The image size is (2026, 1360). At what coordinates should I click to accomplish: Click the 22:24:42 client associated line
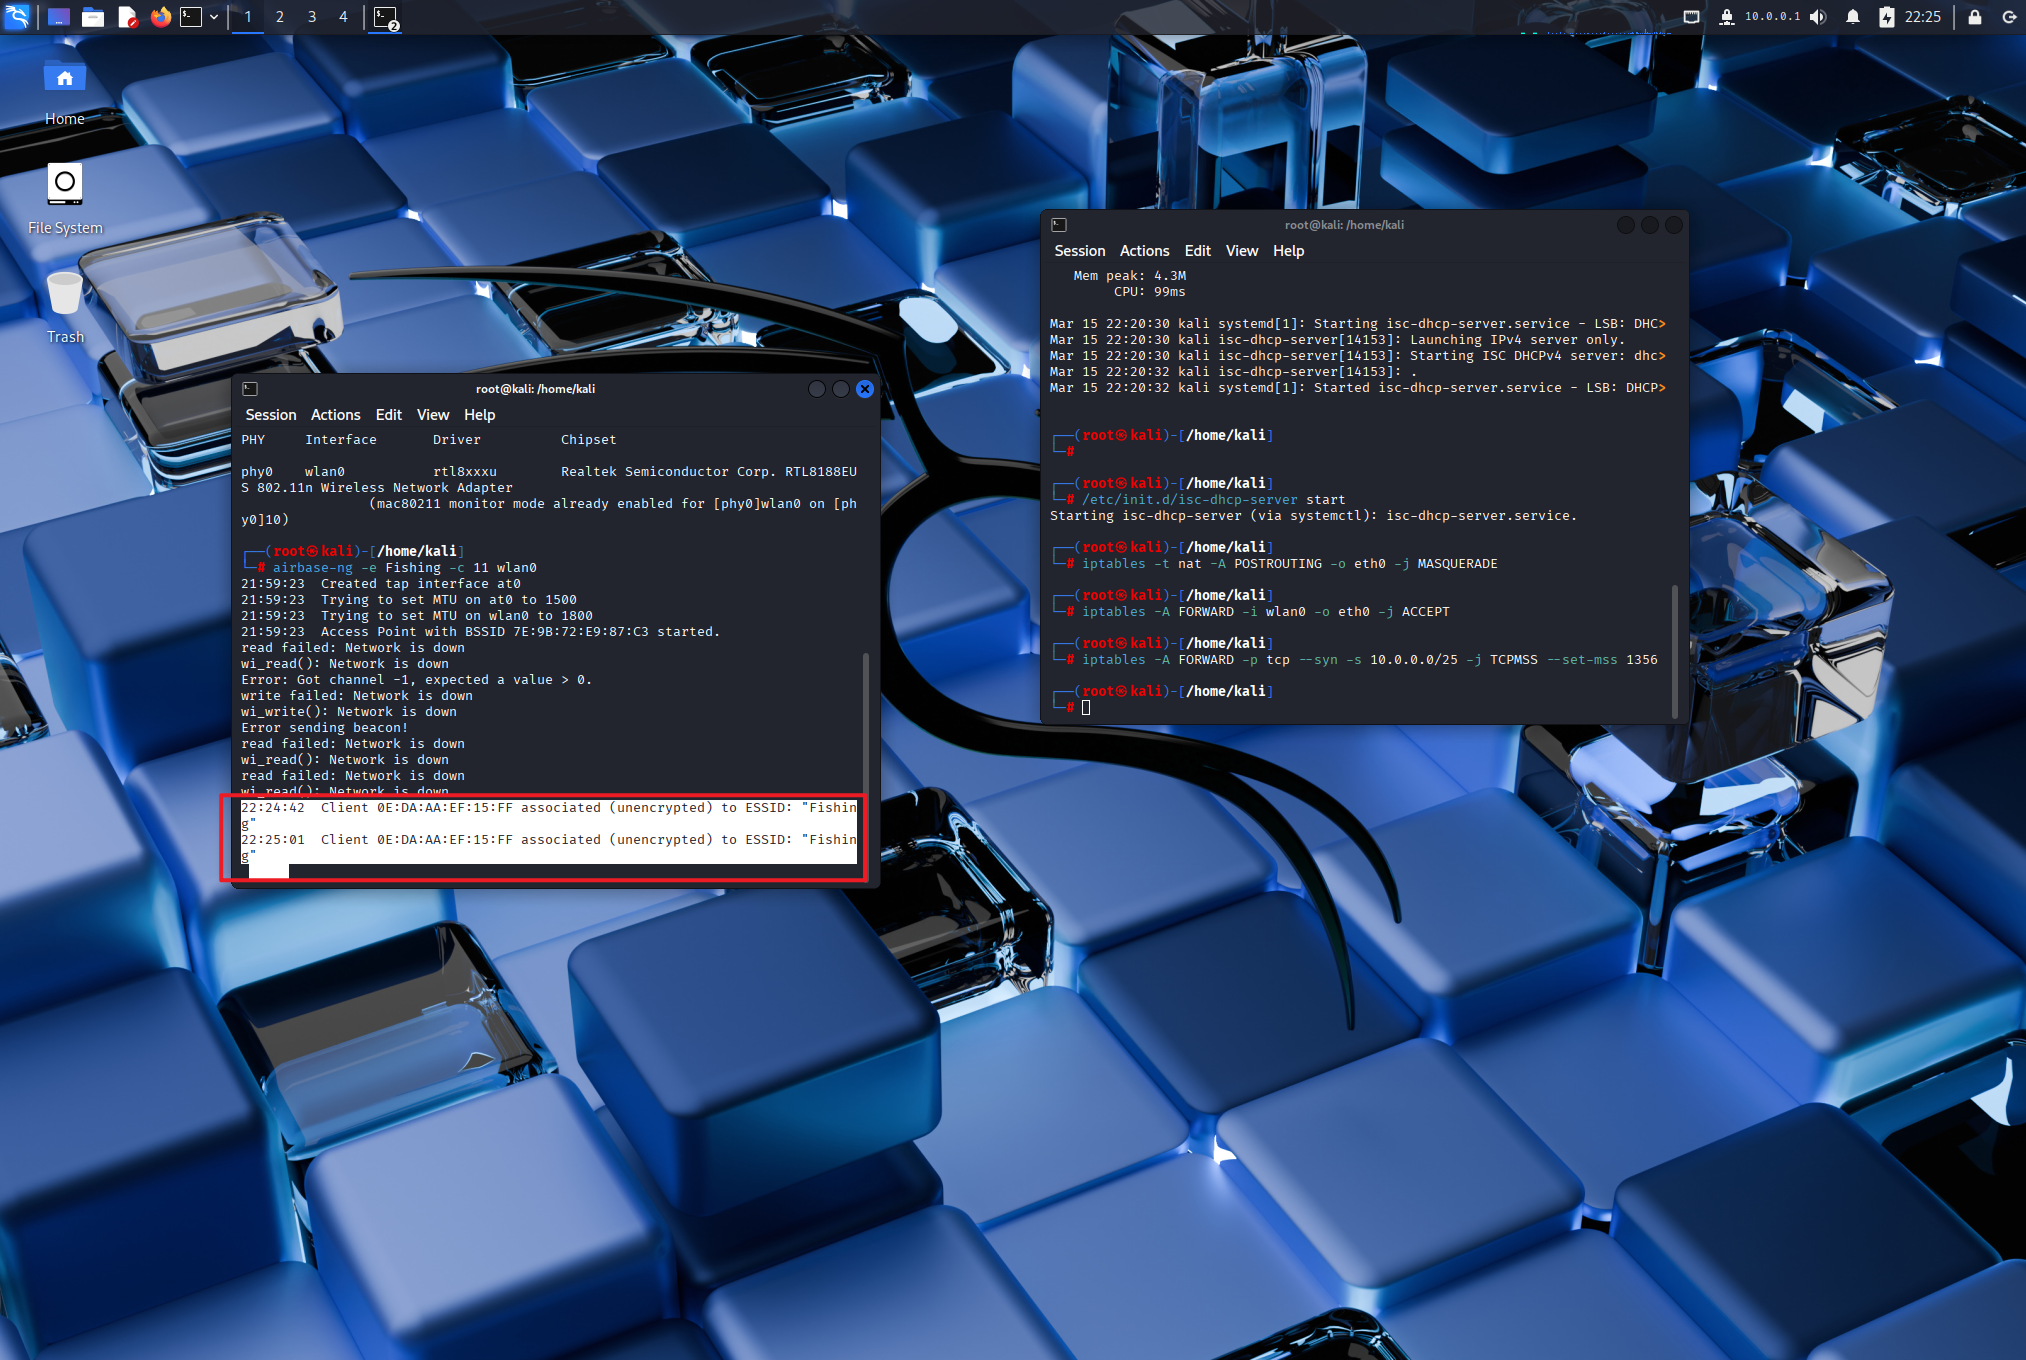(549, 815)
